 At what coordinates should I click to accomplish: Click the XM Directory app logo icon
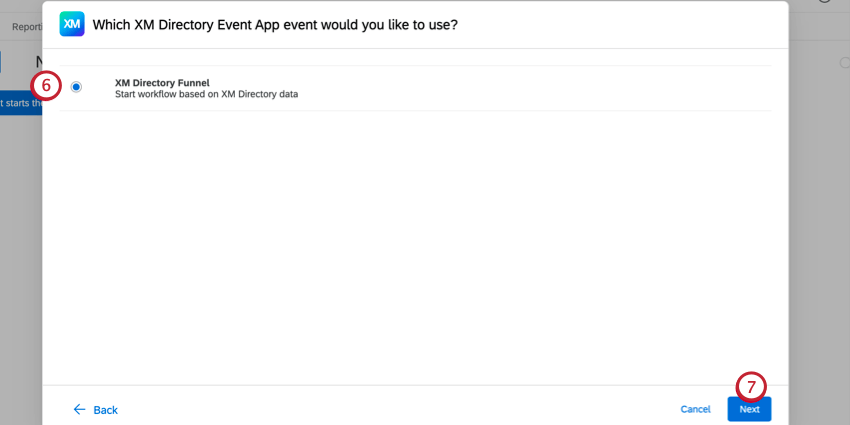72,24
